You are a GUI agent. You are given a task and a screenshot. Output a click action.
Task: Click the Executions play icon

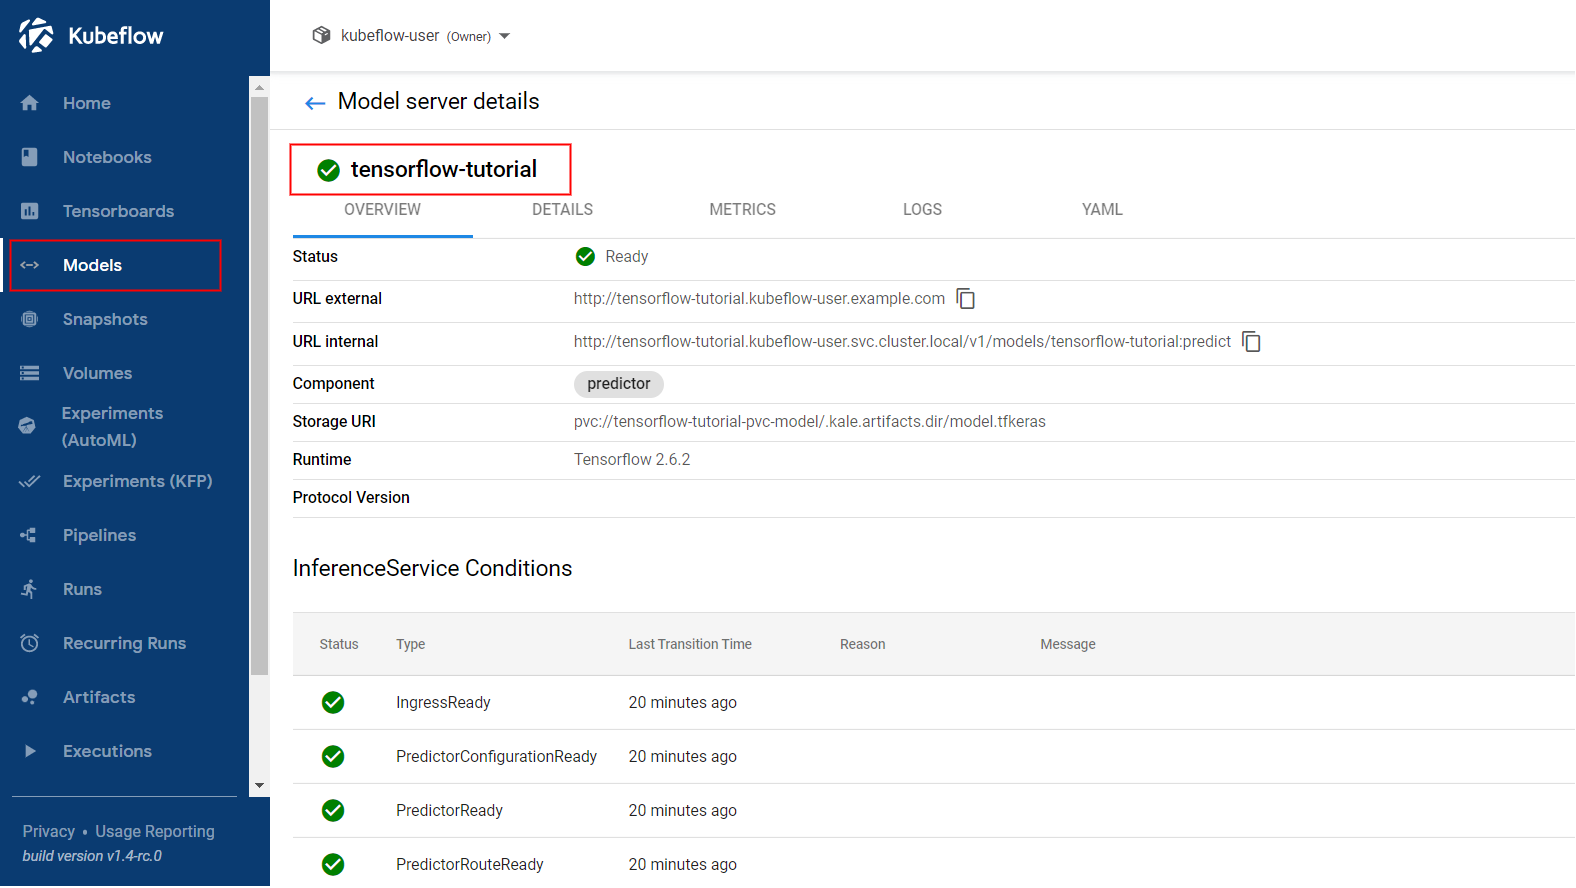click(x=30, y=751)
